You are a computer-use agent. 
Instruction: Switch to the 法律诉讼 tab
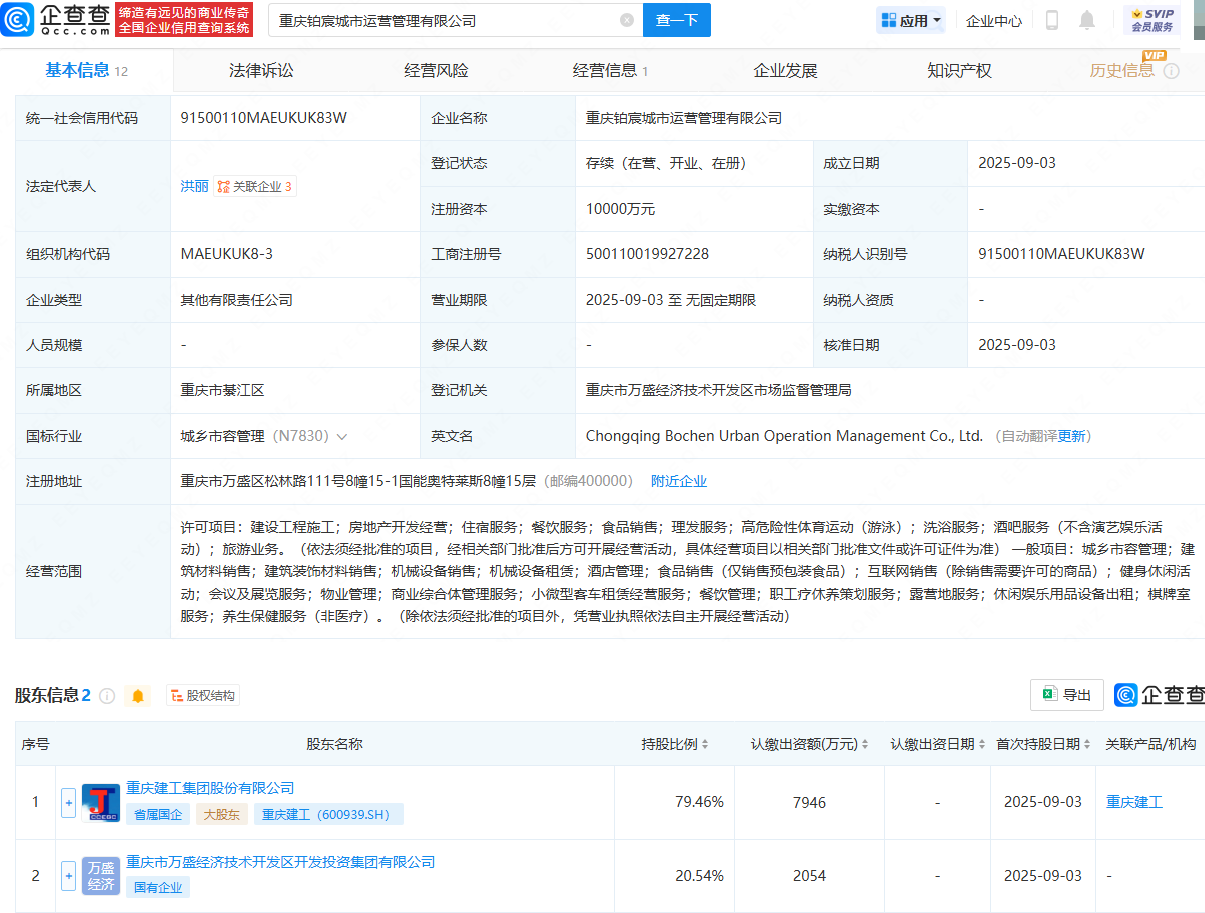[x=261, y=71]
